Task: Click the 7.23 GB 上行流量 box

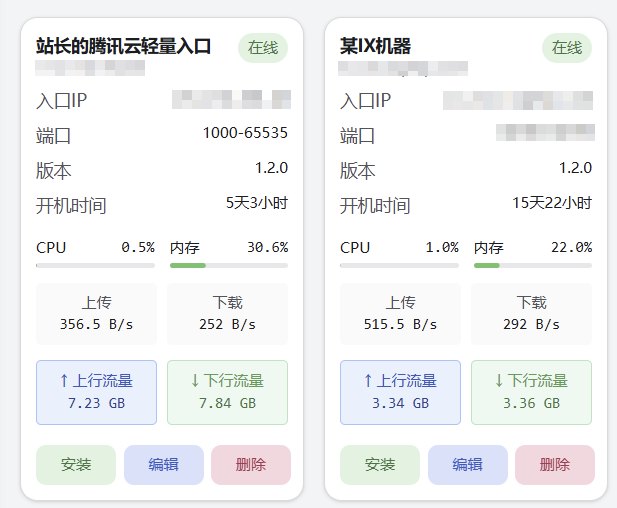Action: tap(96, 392)
